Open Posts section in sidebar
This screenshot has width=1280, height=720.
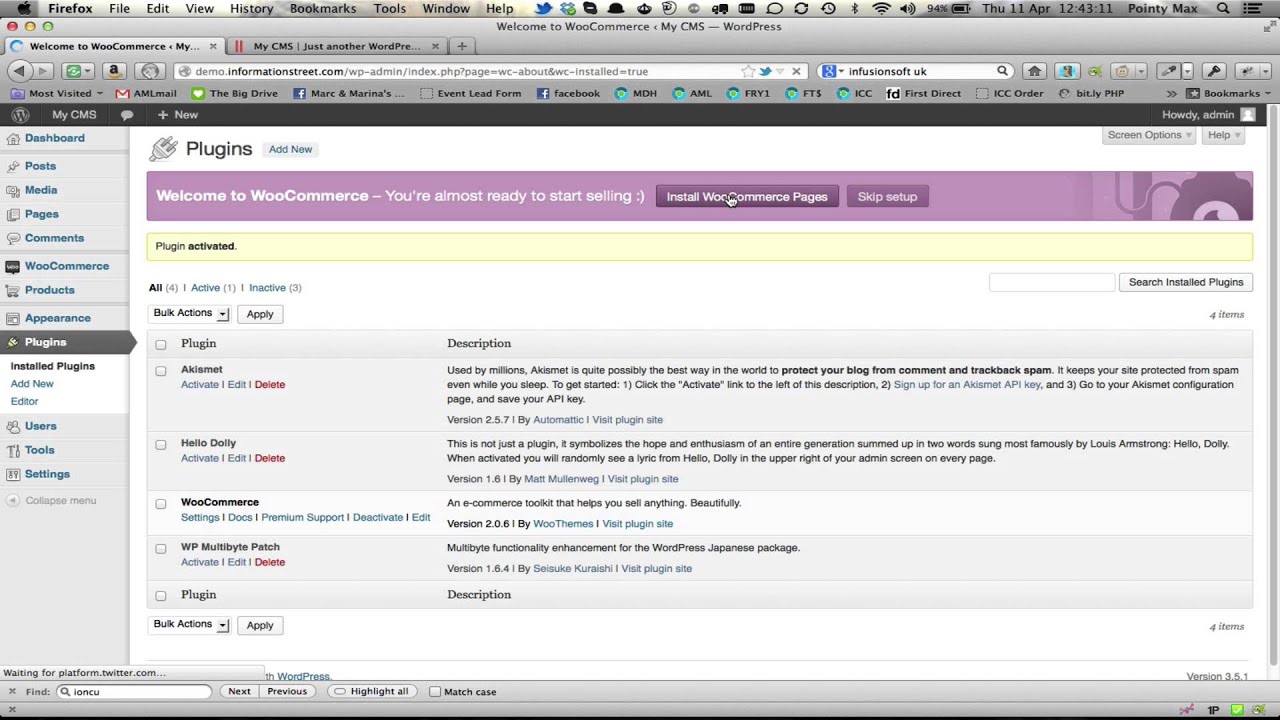pyautogui.click(x=40, y=166)
